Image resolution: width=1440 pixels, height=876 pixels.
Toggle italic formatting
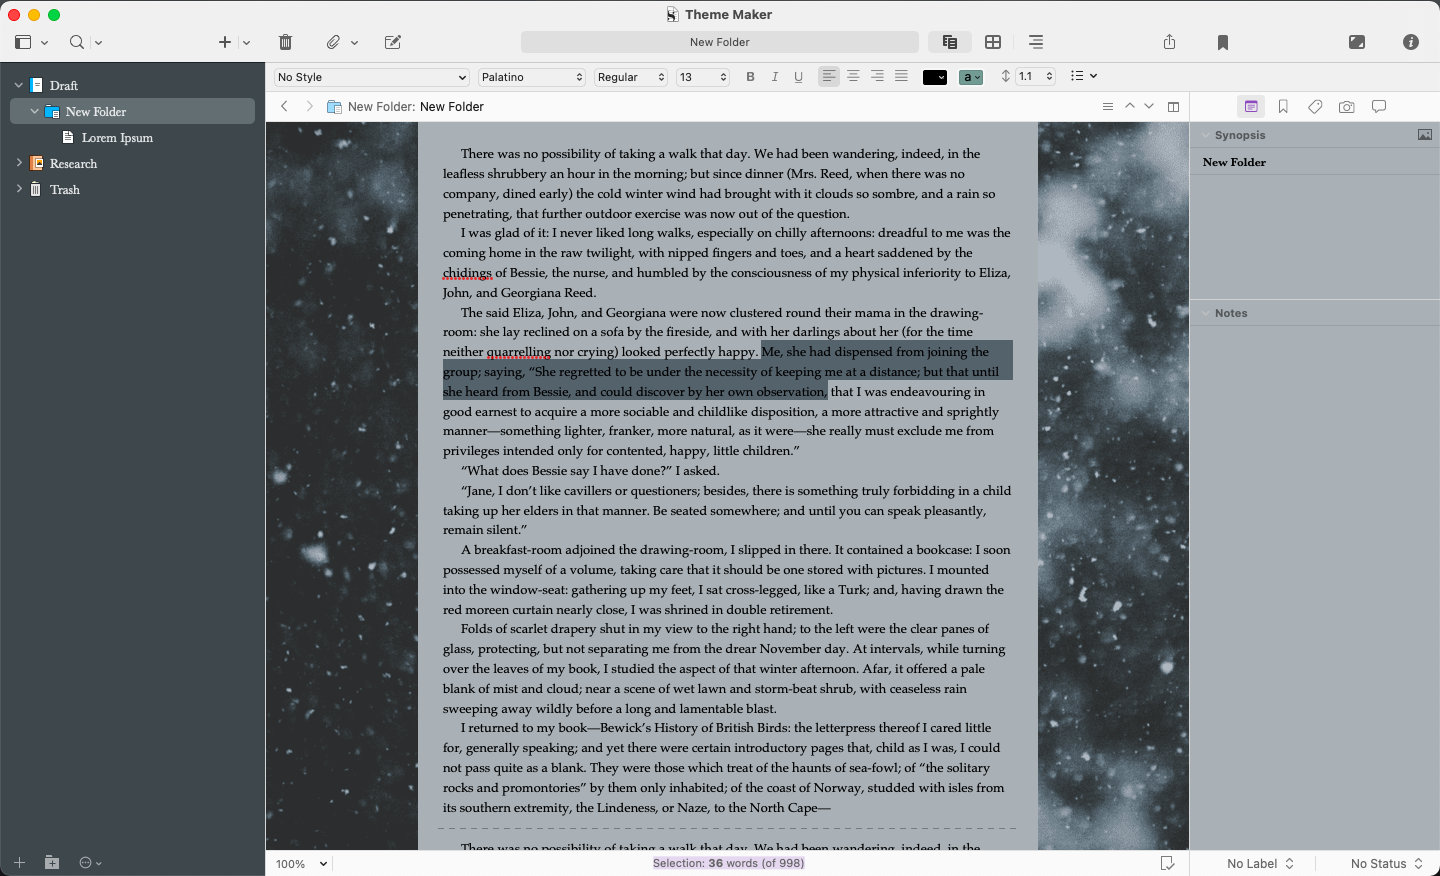click(x=775, y=77)
